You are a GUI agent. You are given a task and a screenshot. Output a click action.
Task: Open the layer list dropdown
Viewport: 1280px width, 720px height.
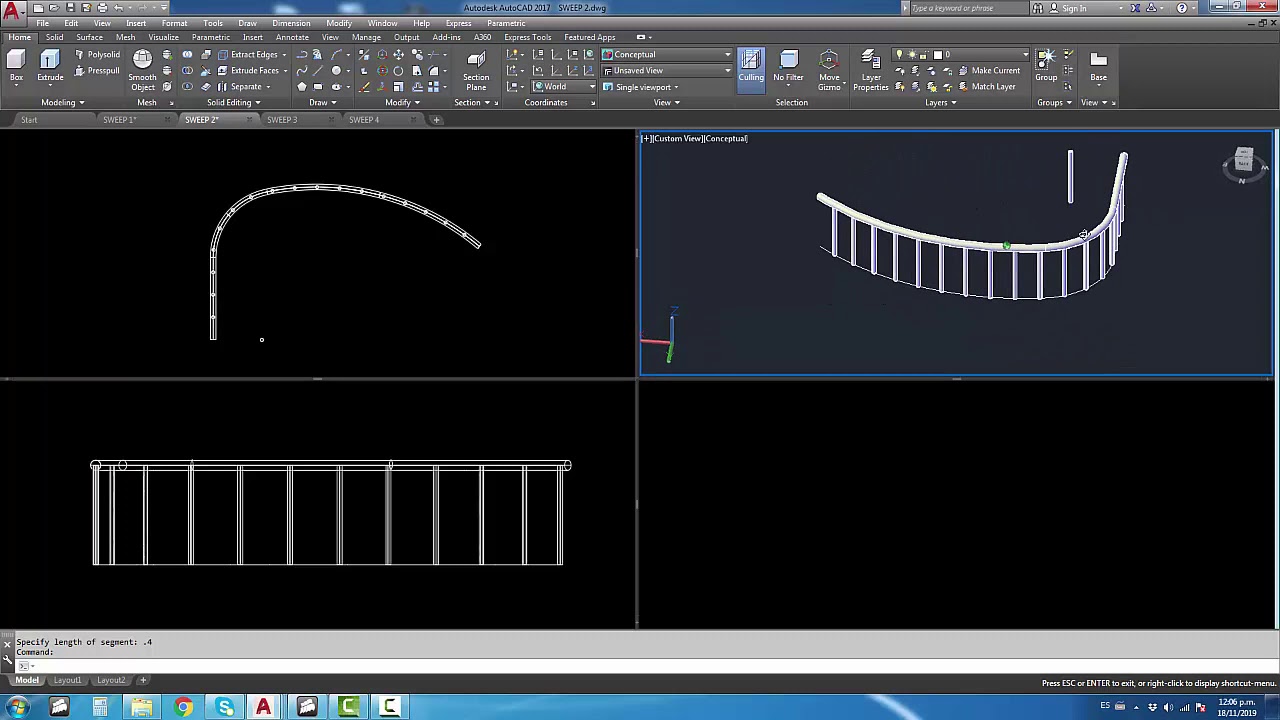pyautogui.click(x=961, y=55)
